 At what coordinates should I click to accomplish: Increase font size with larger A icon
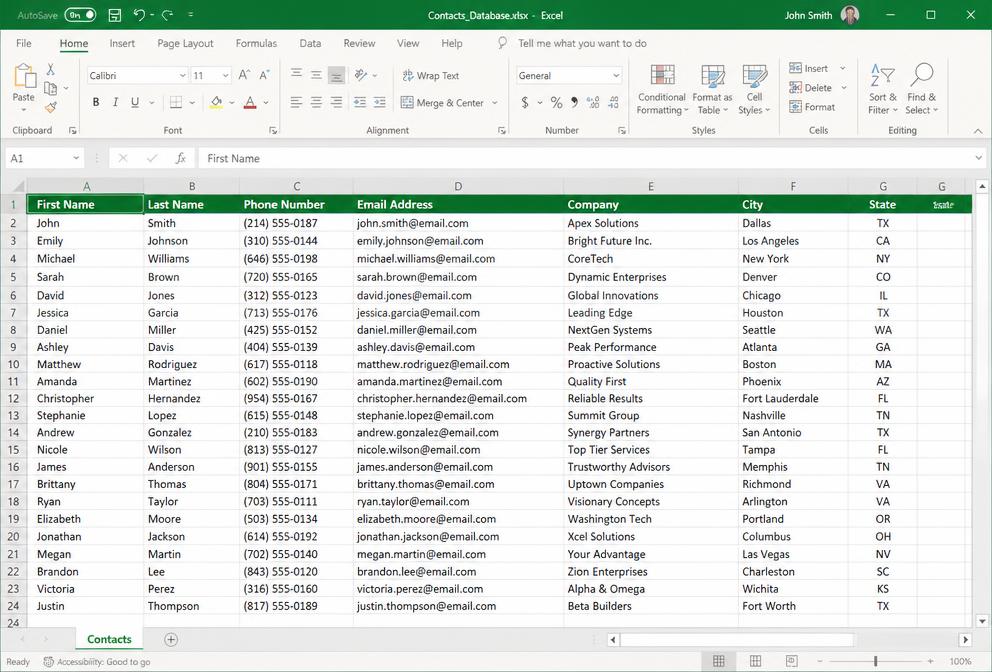tap(244, 75)
